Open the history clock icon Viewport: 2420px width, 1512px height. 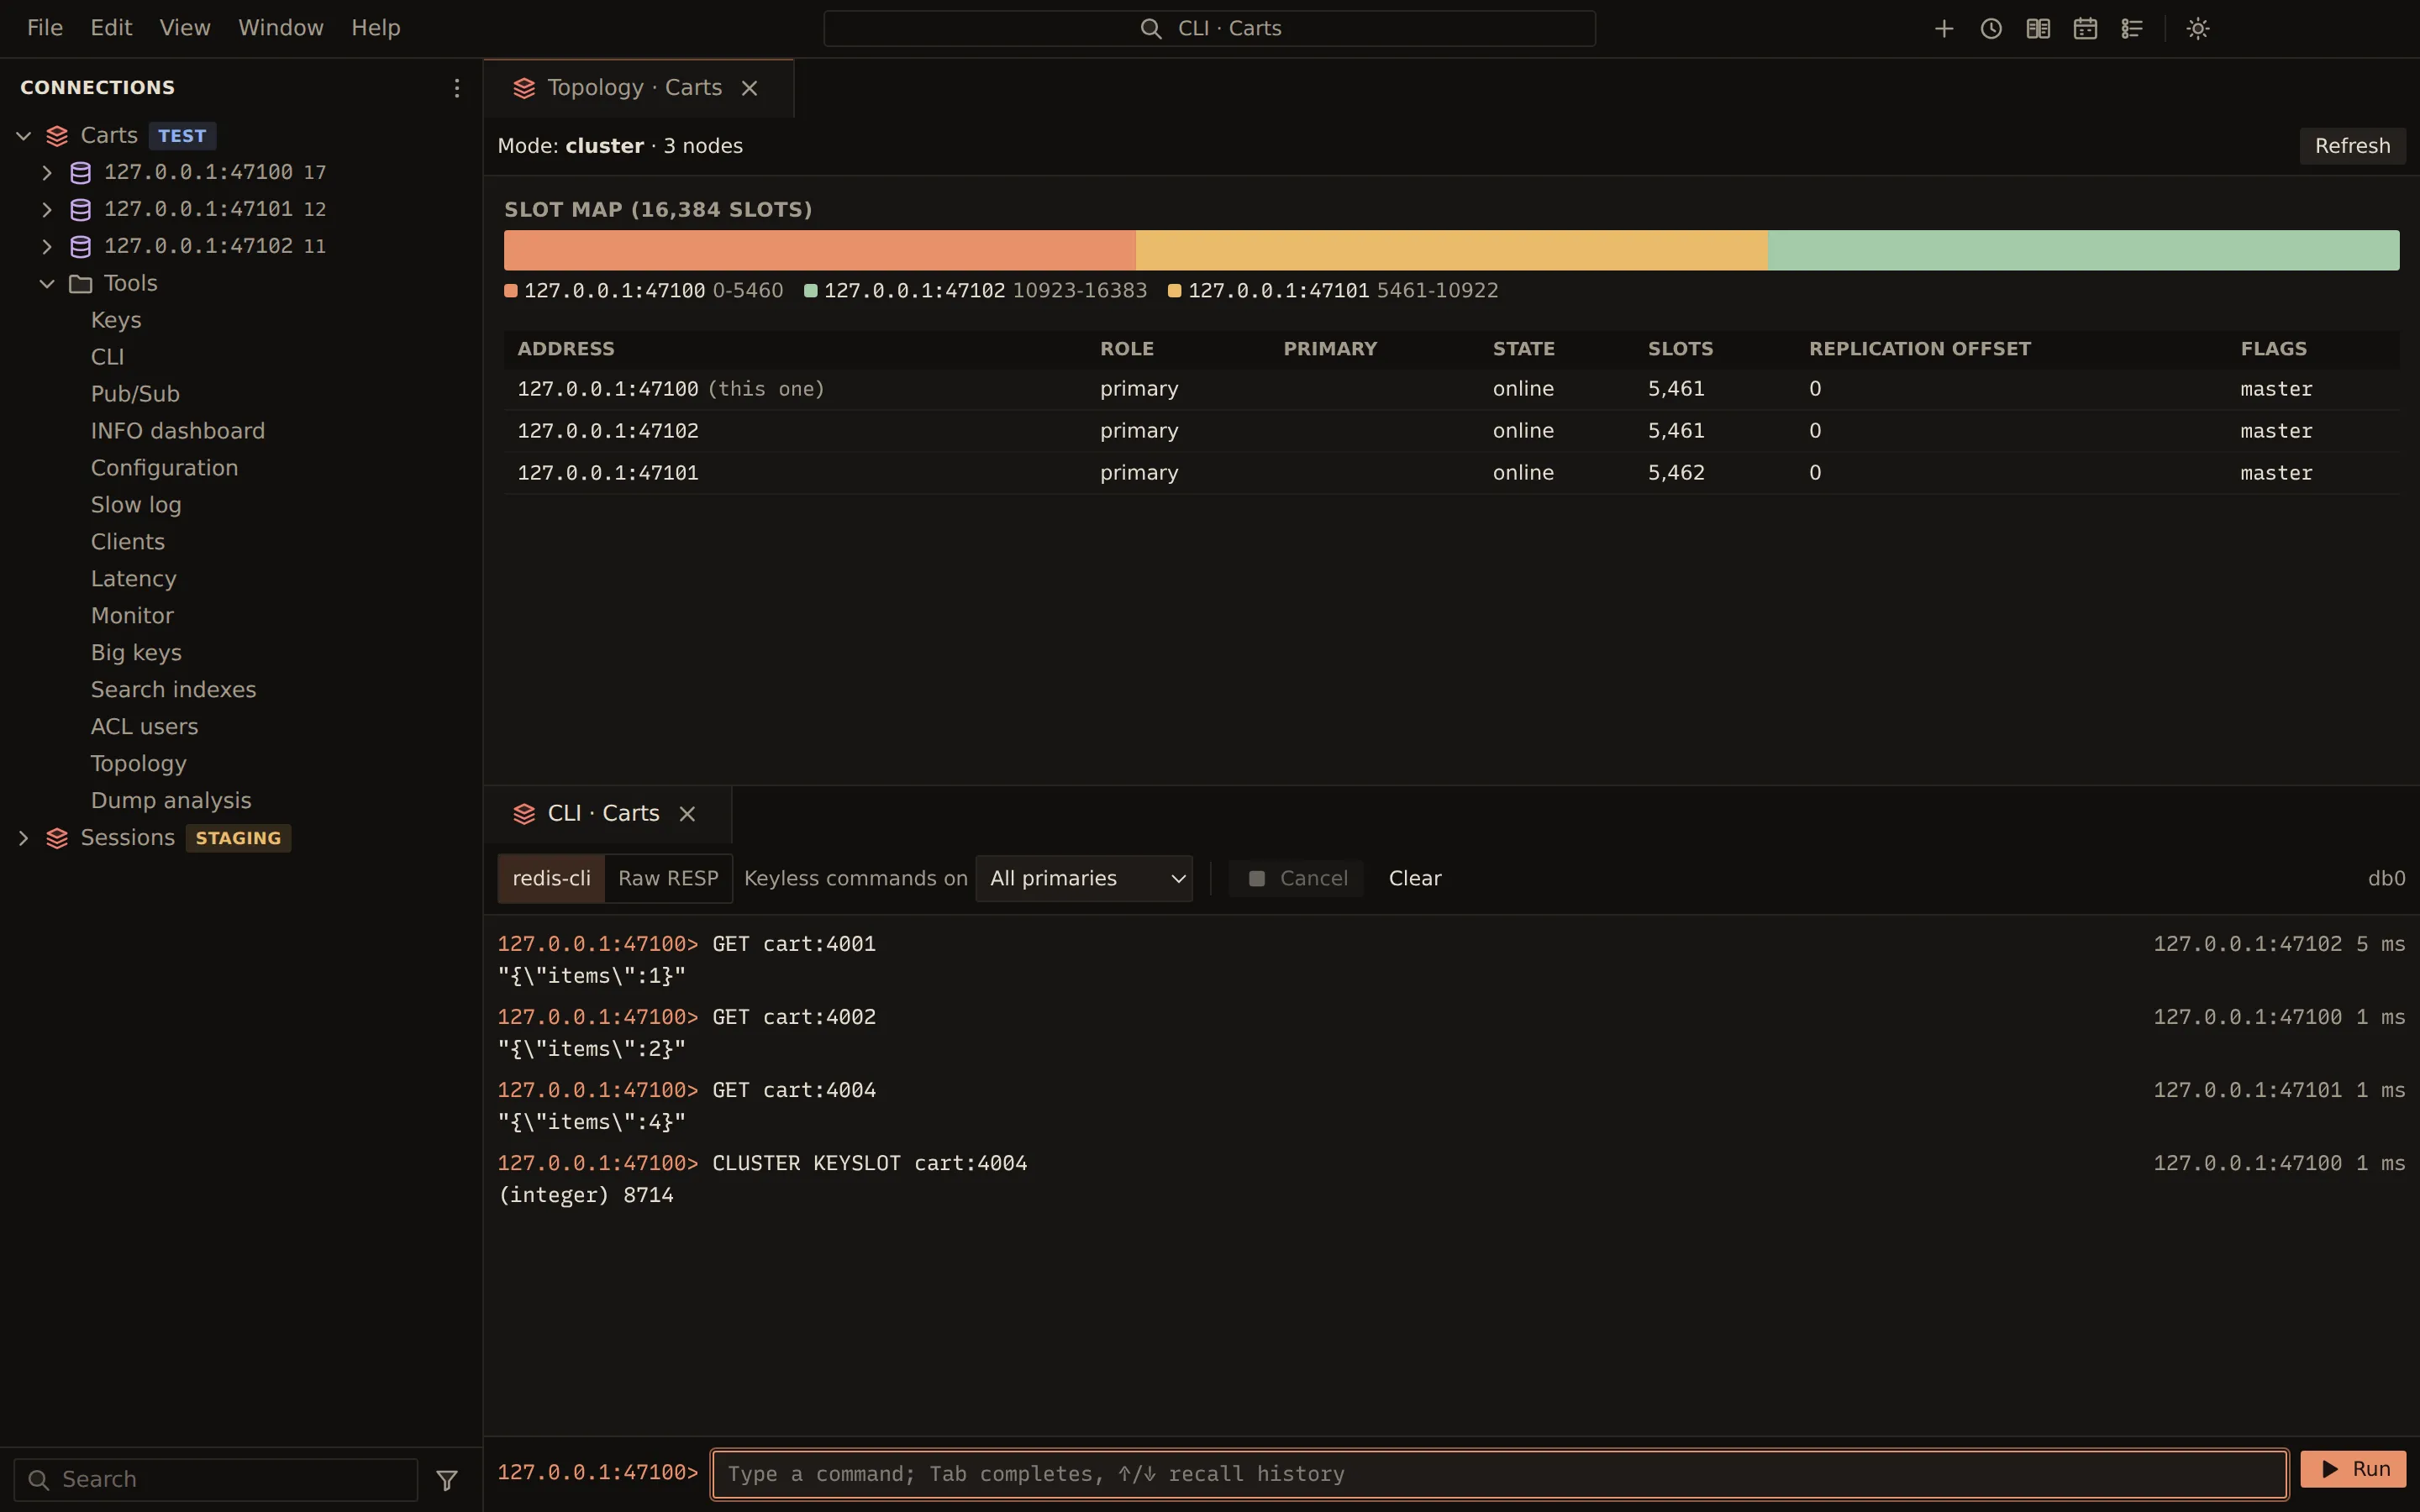pyautogui.click(x=1991, y=28)
